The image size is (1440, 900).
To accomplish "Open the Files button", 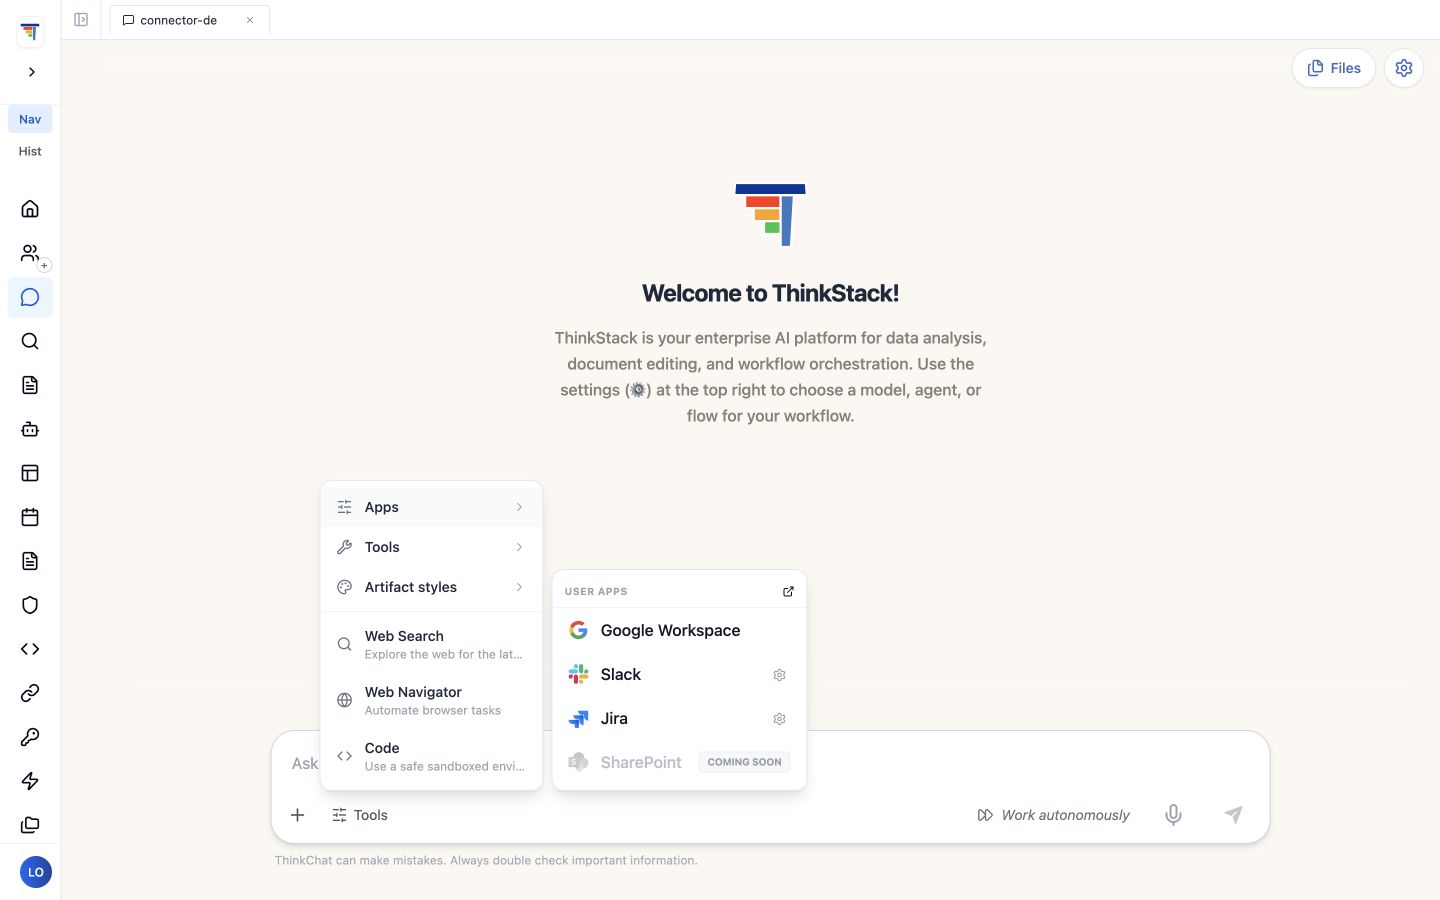I will click(1334, 68).
